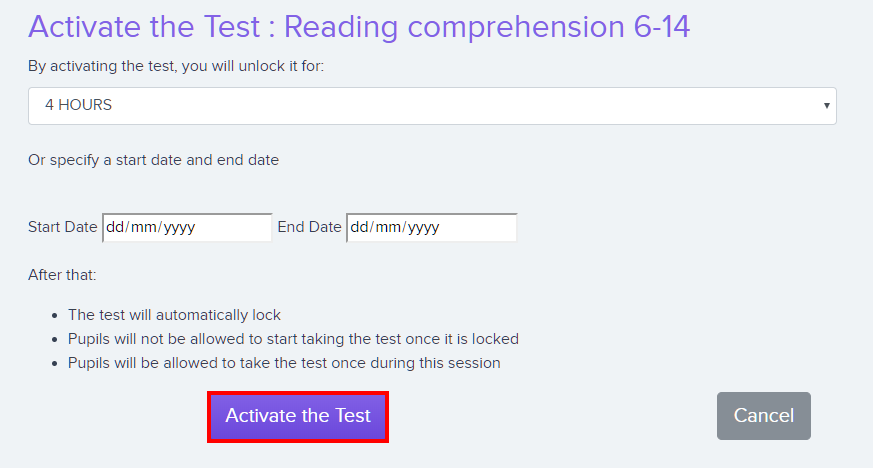This screenshot has width=873, height=468.
Task: Click "Or specify a start date and end date" text
Action: (x=154, y=160)
